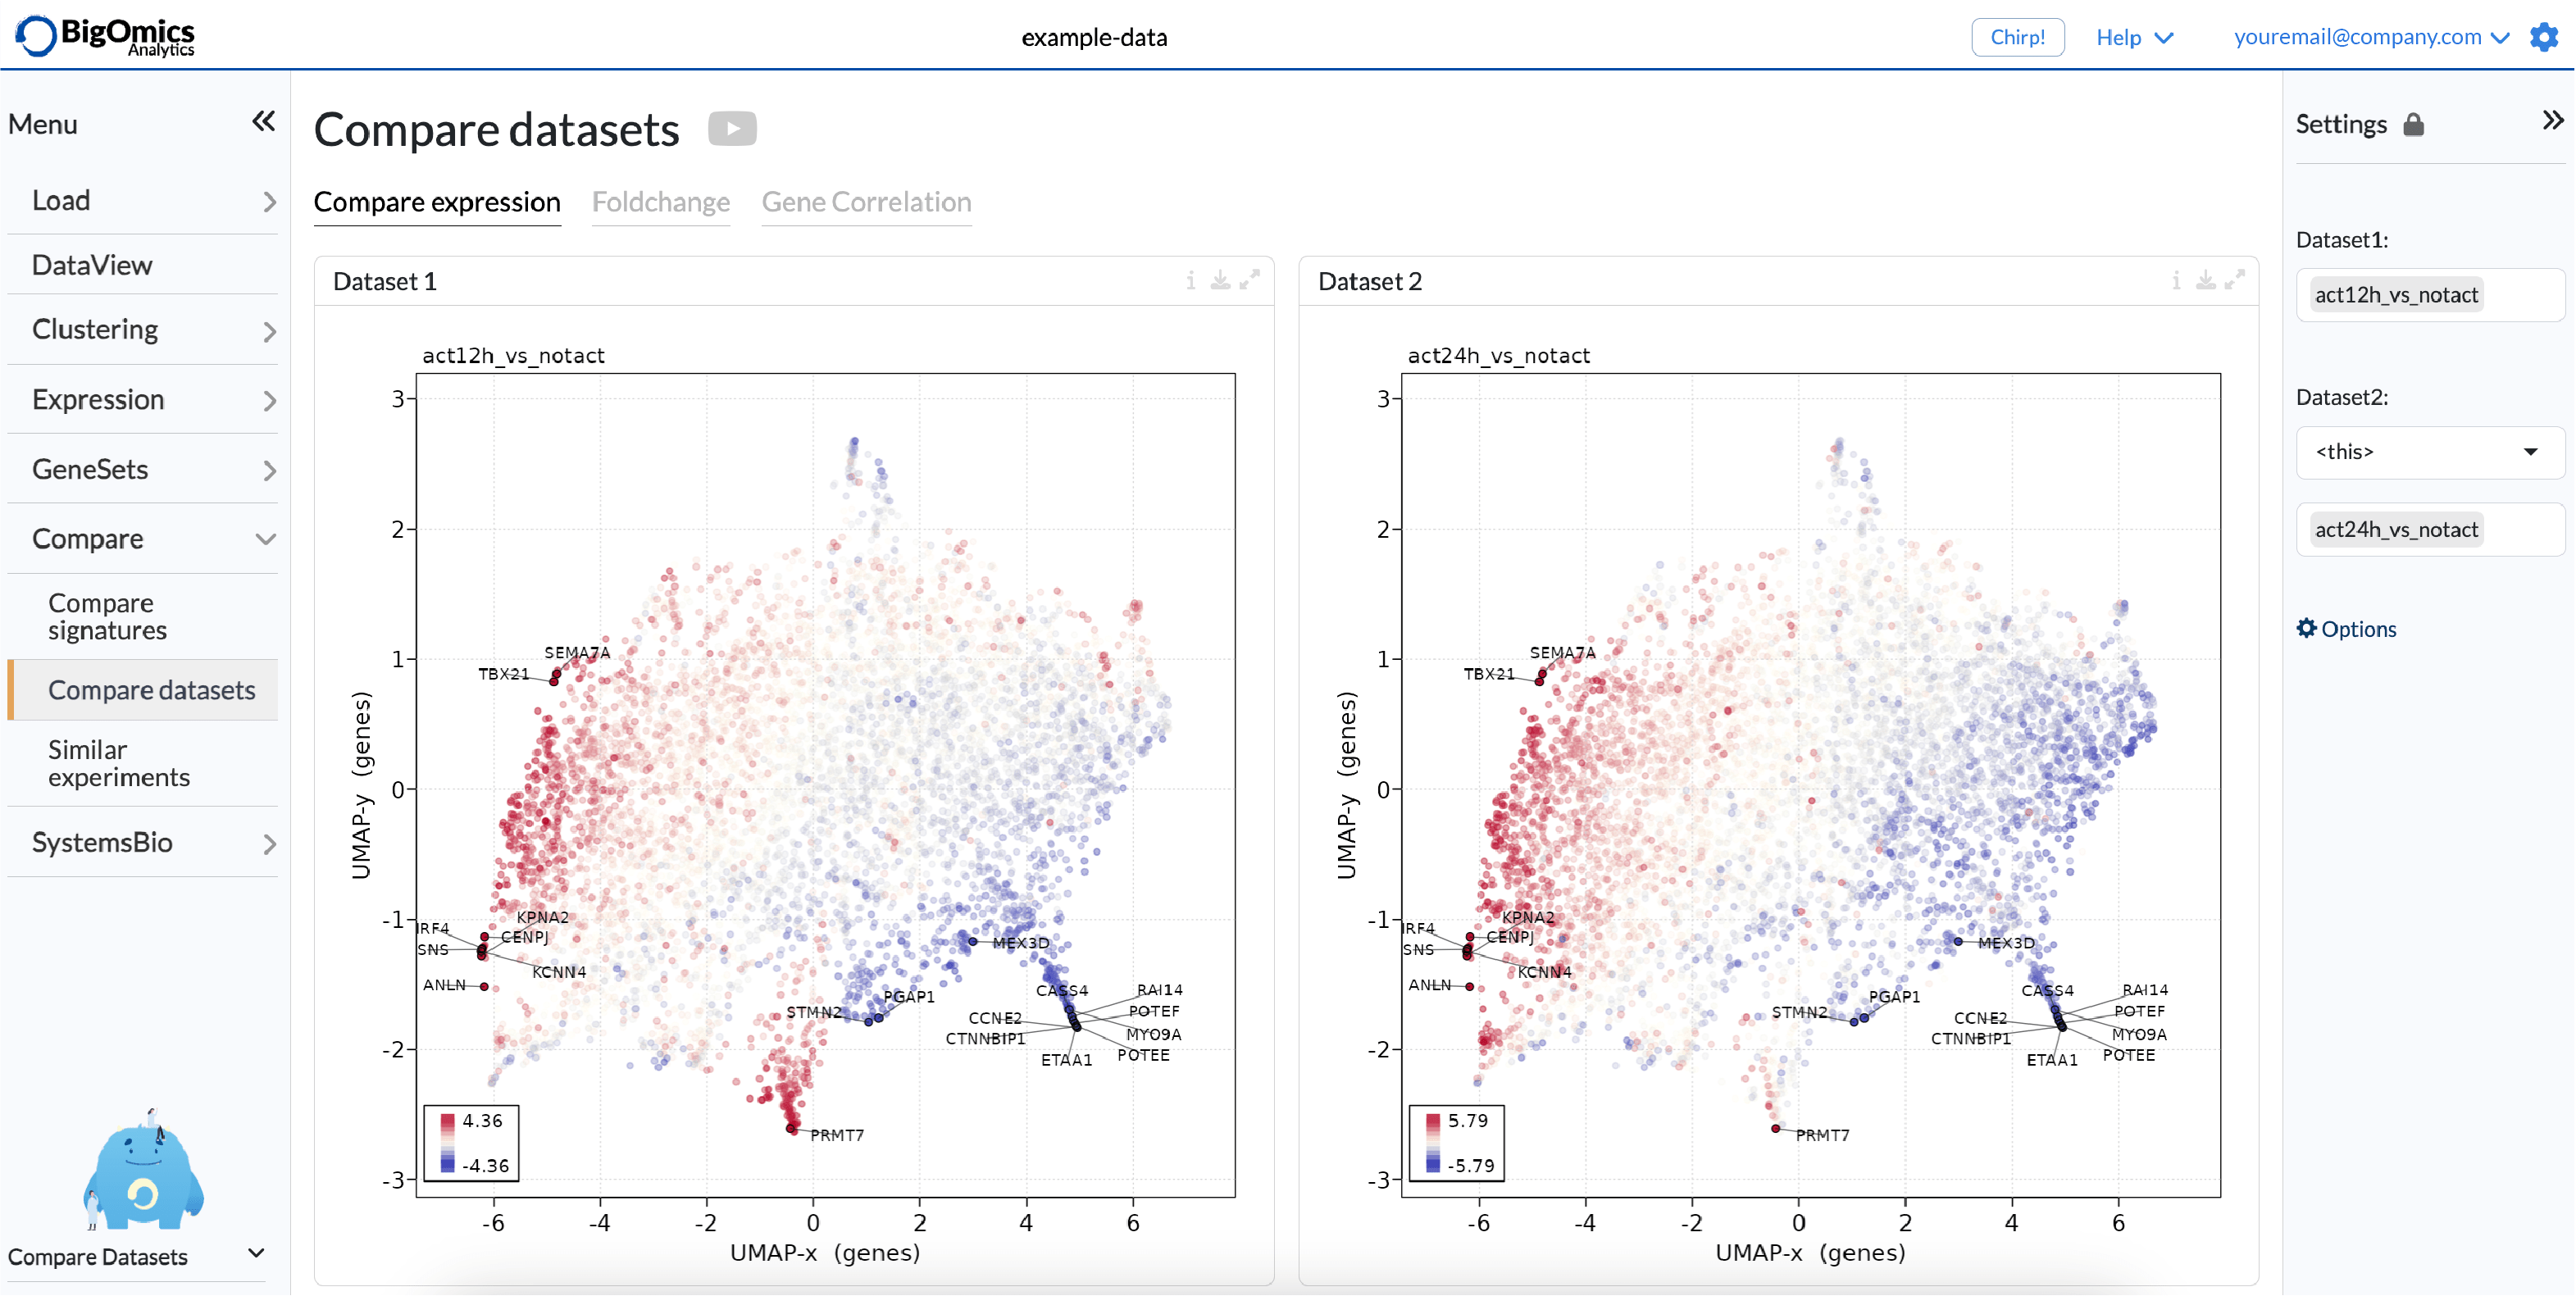Screen dimensions: 2576x1296
Task: Click the blue mascot character image
Action: click(145, 1170)
